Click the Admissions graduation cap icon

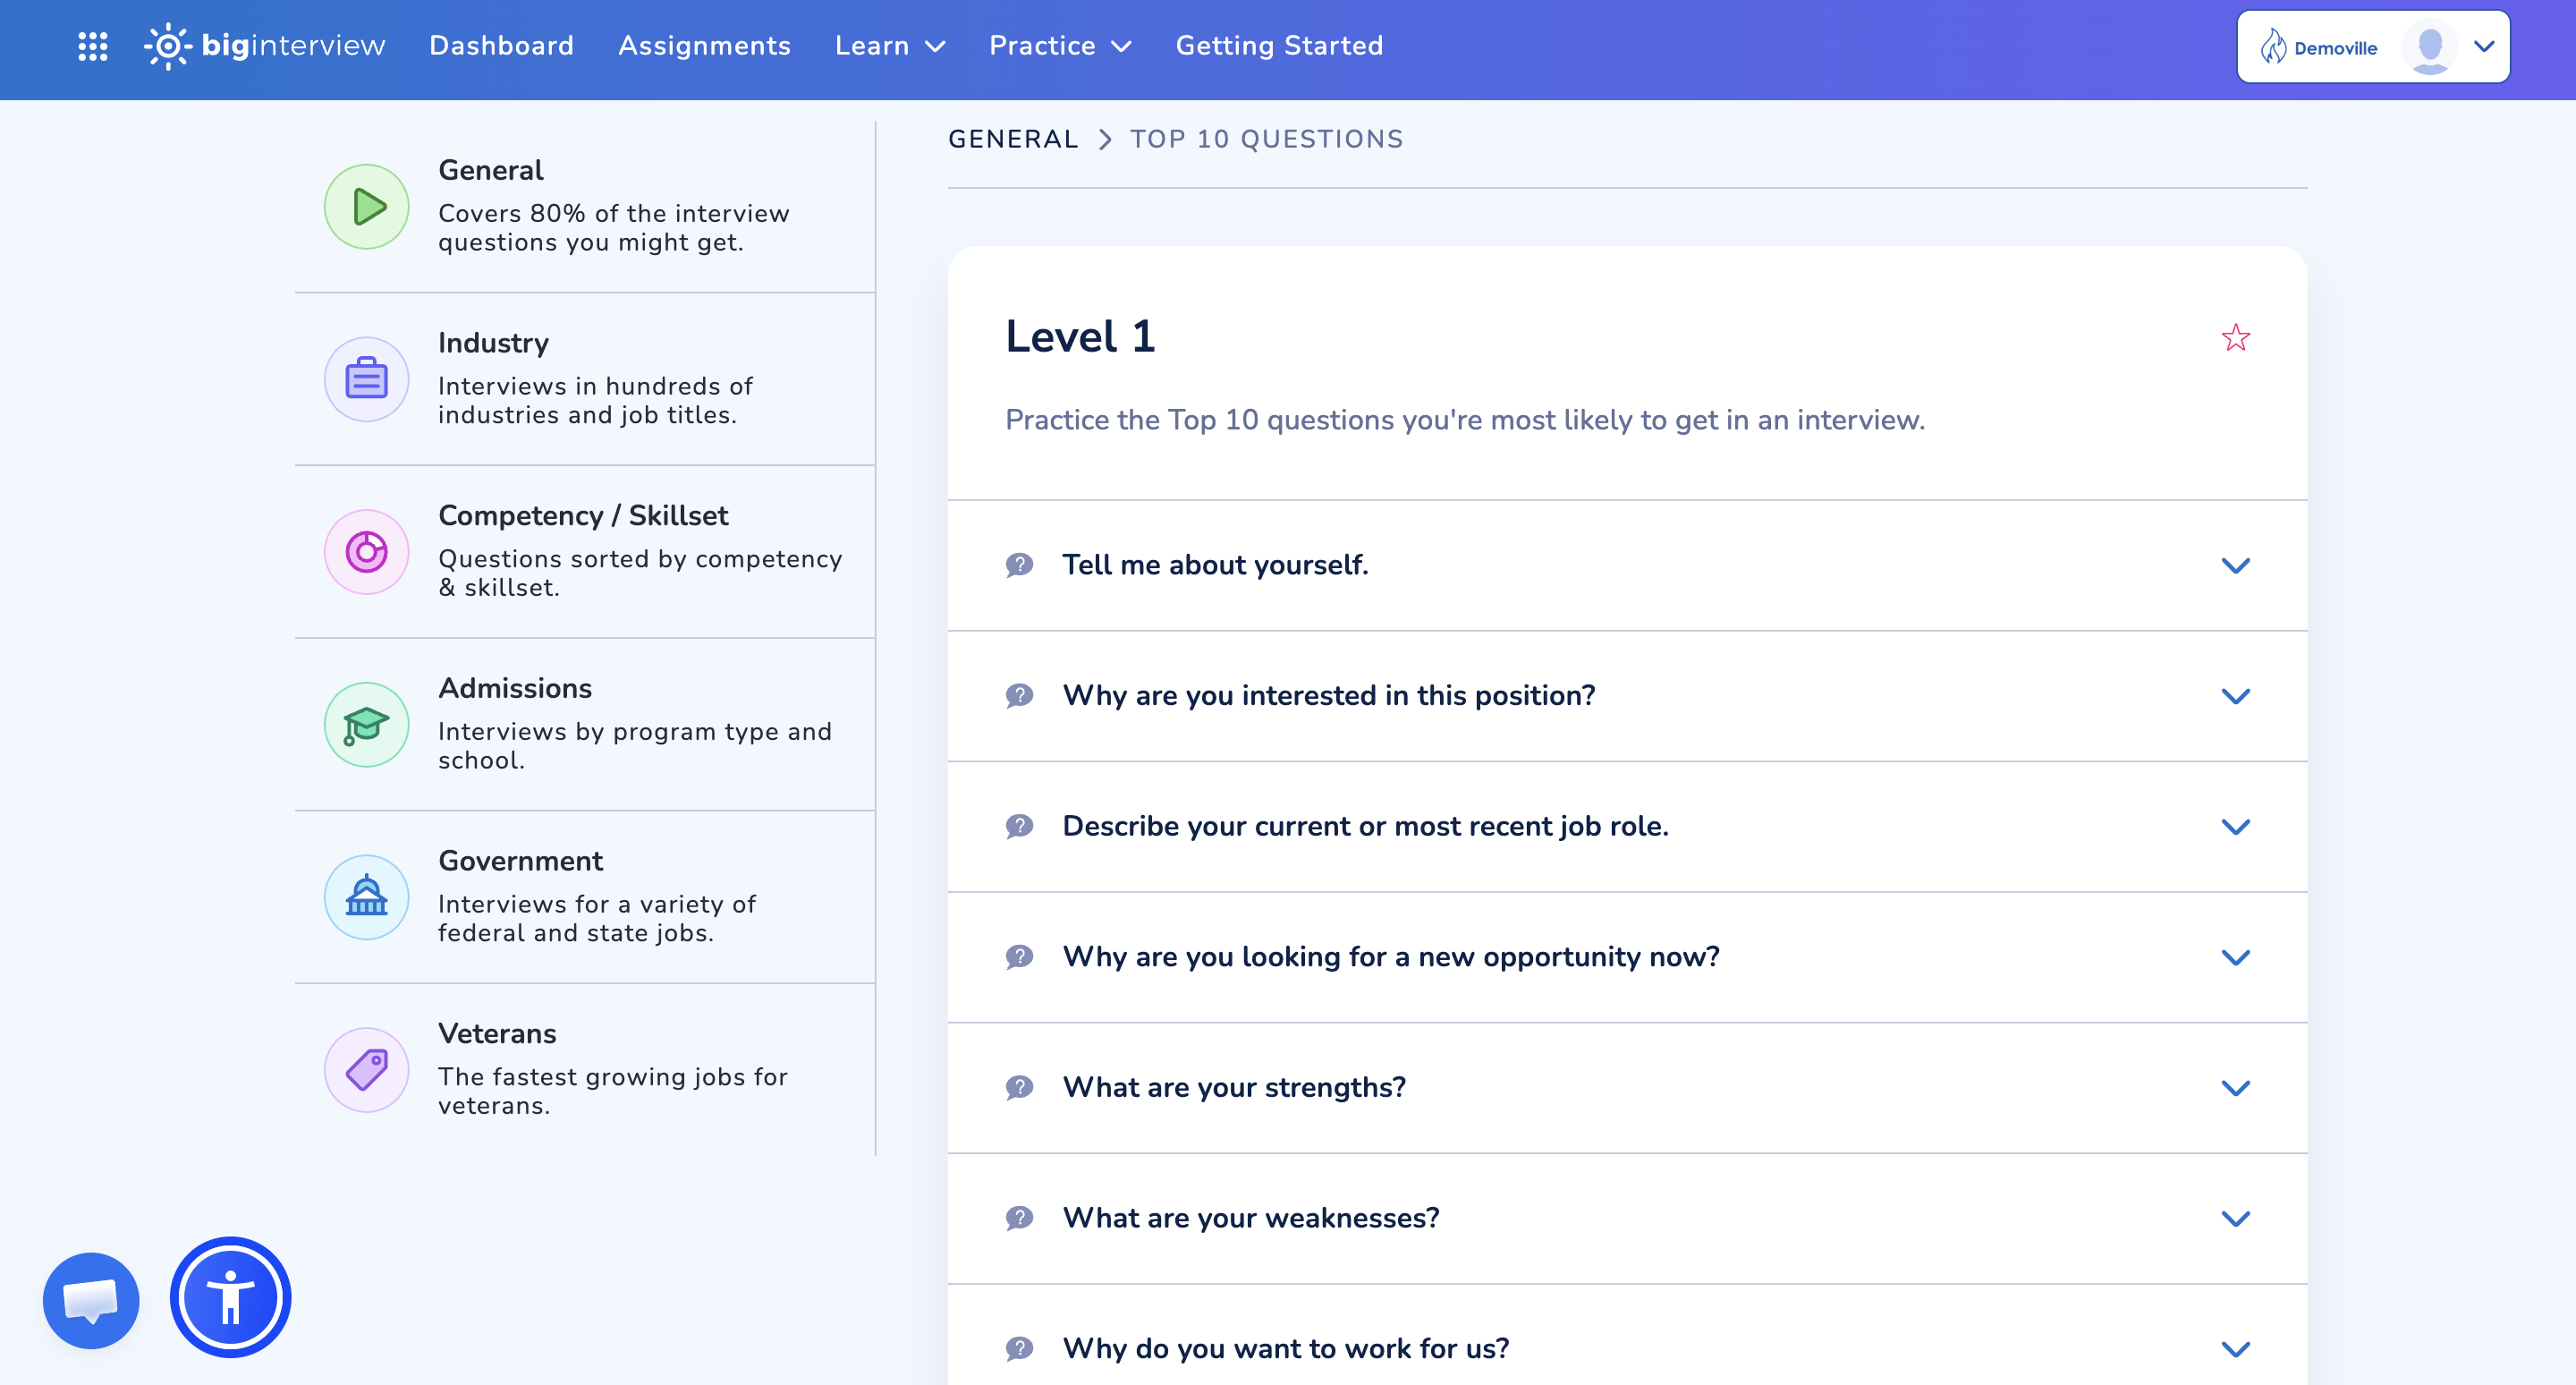point(366,724)
